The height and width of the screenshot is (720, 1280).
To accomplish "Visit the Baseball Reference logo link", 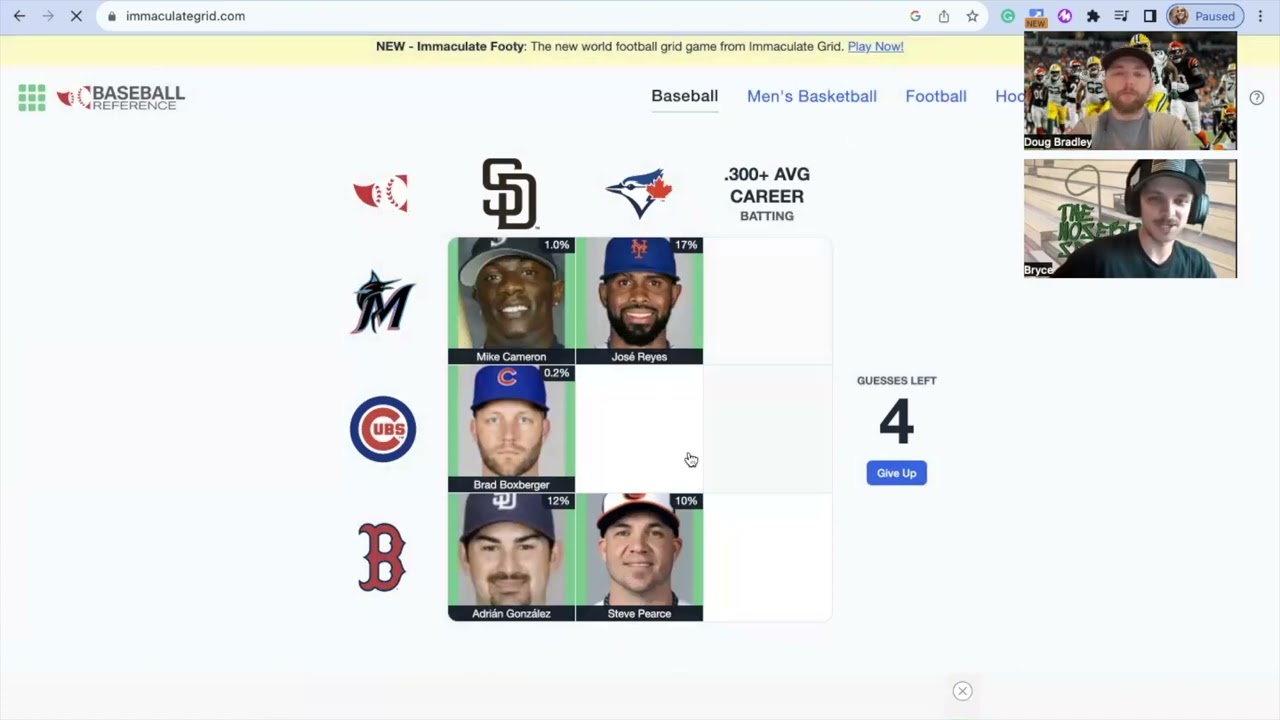I will point(121,97).
